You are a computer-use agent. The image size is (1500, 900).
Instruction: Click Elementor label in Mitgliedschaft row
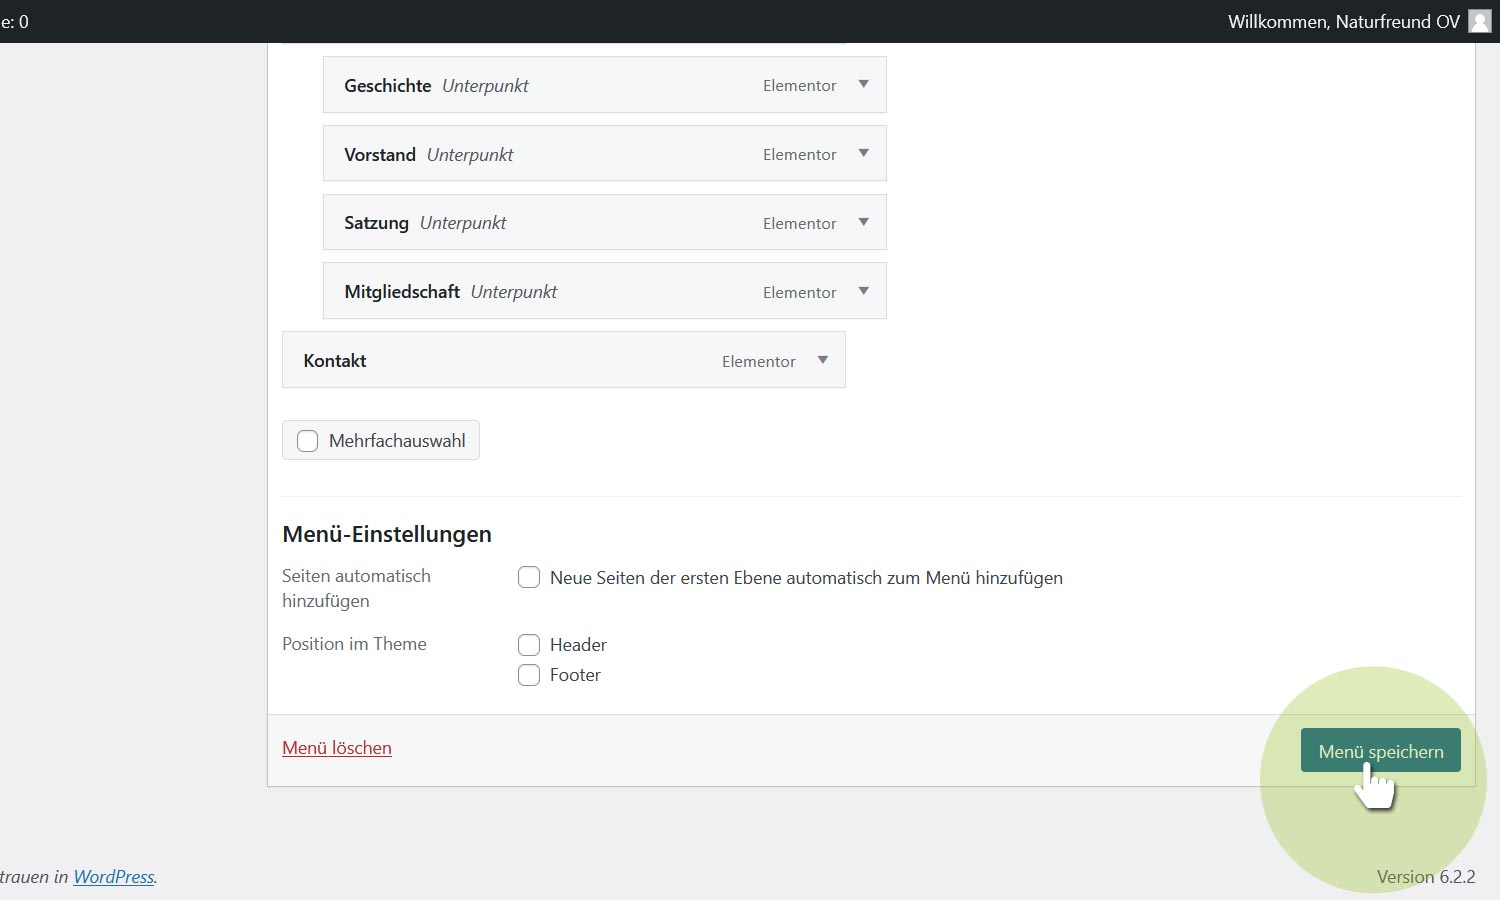click(x=799, y=293)
